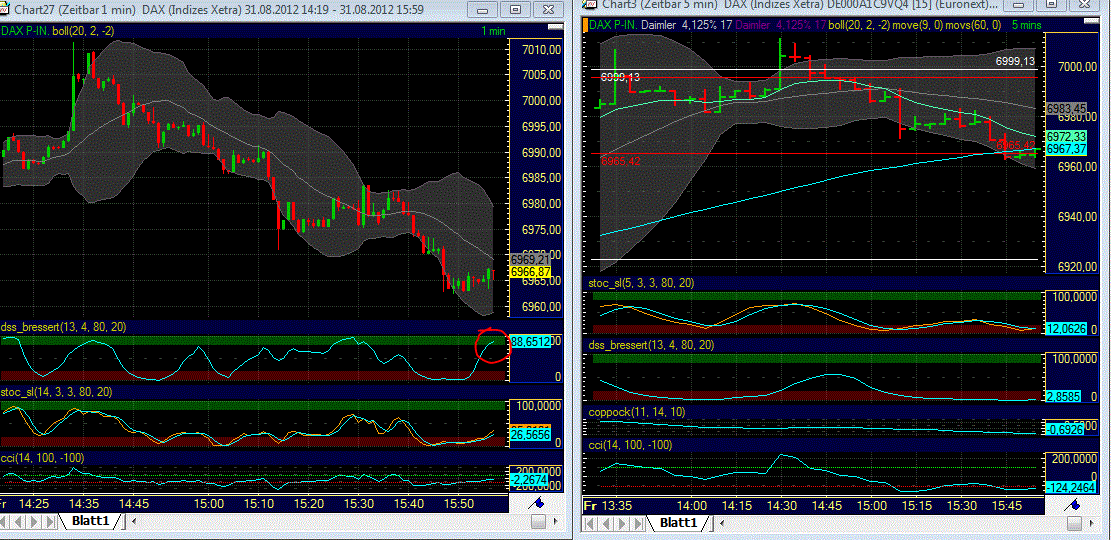
Task: Click Chart27 horizontal scrollbar thumb
Action: tap(538, 522)
